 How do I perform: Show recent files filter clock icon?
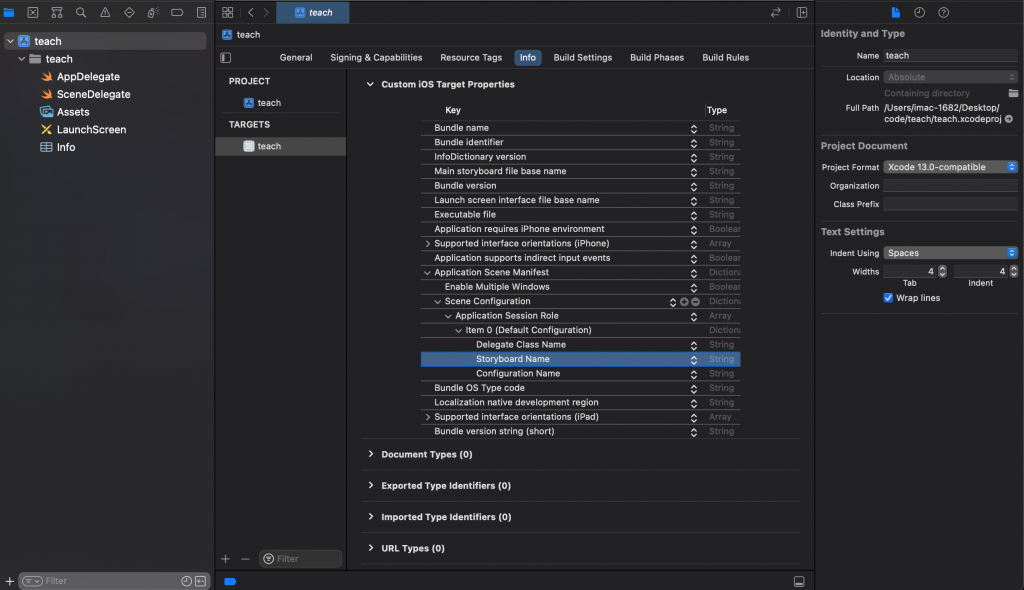click(x=186, y=581)
